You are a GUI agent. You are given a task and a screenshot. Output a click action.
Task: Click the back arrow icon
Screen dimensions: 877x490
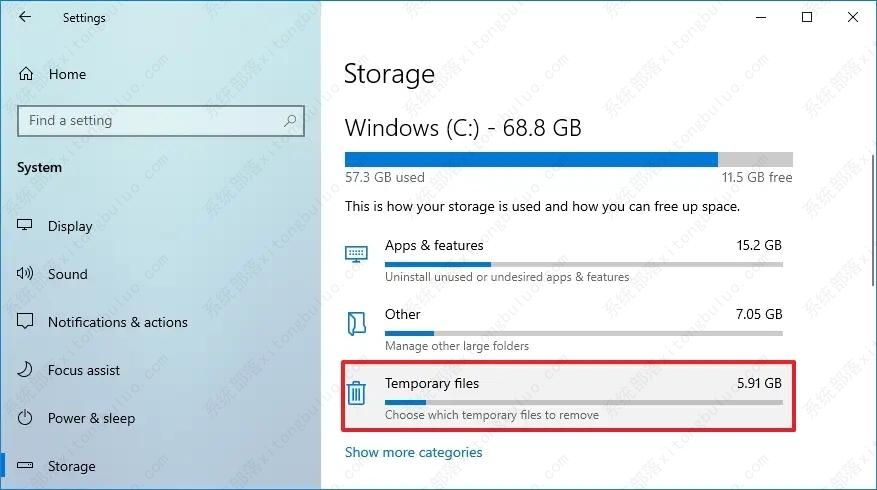pos(25,17)
